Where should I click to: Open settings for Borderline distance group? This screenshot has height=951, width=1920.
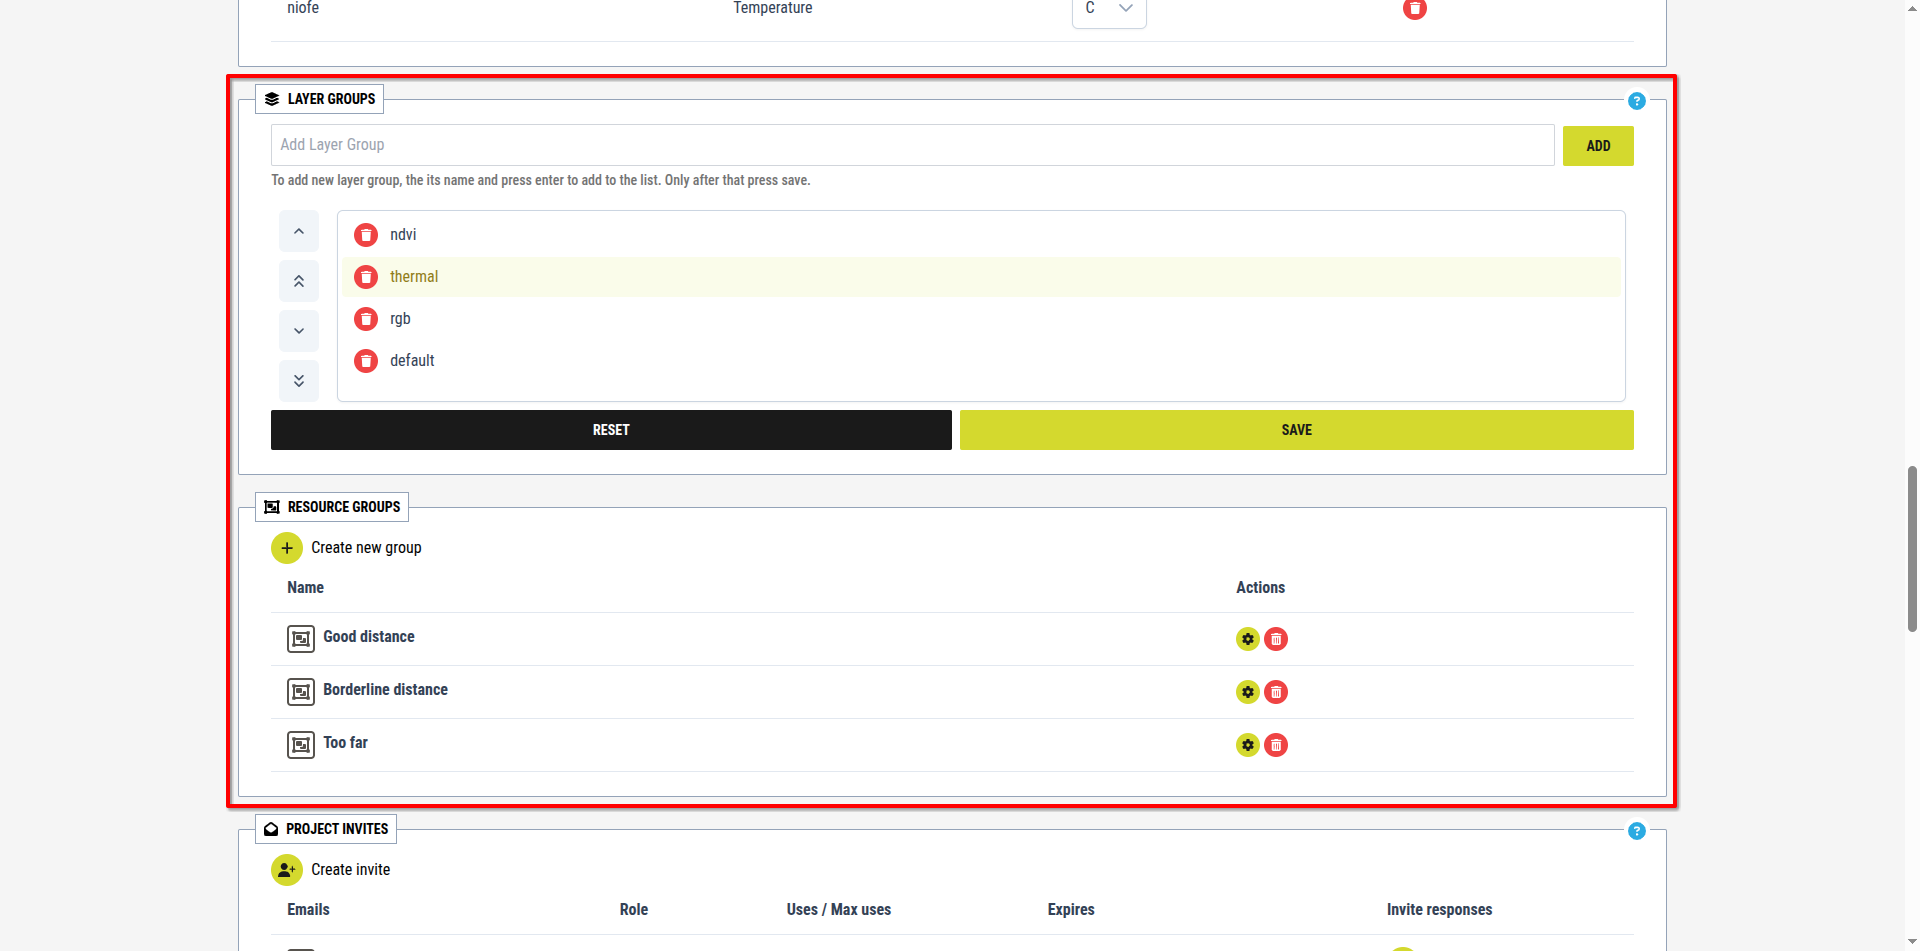1248,692
